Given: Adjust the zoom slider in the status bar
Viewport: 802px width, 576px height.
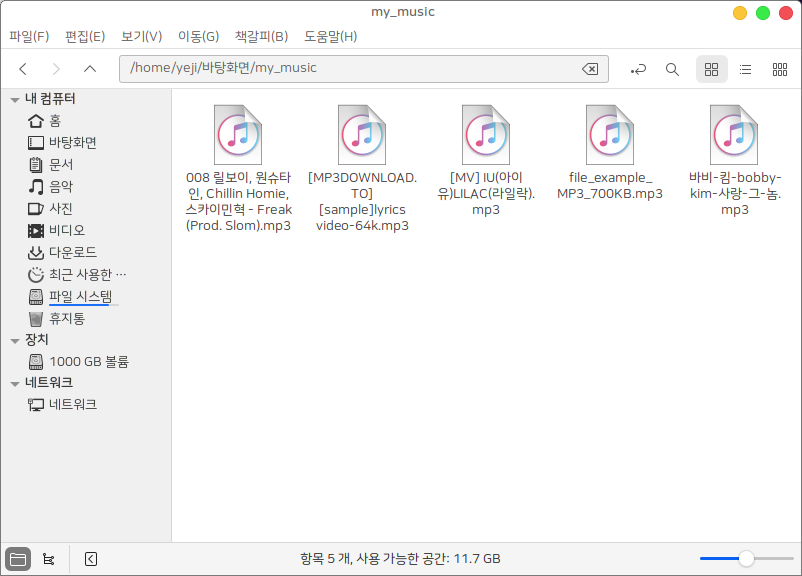Looking at the screenshot, I should tap(746, 559).
